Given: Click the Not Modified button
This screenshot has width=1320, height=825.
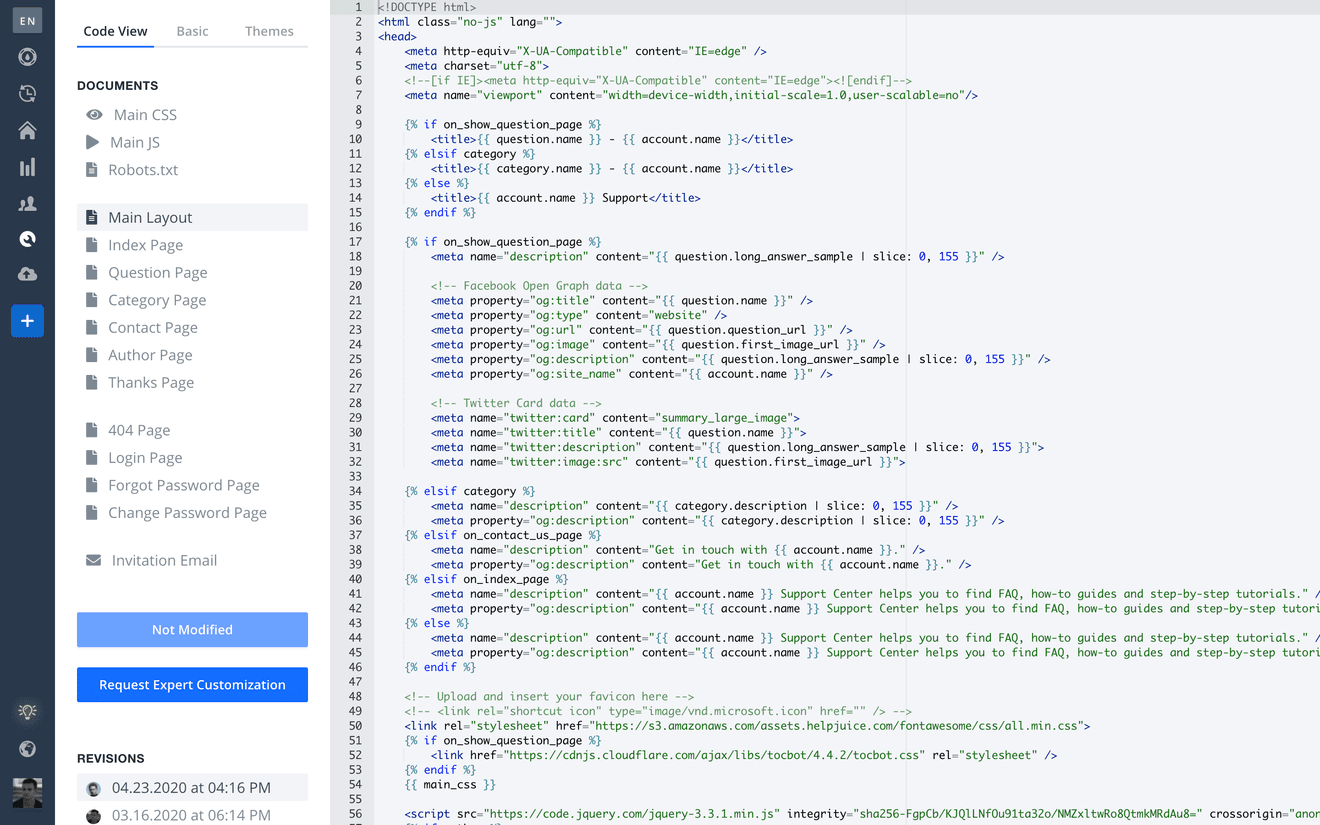Looking at the screenshot, I should click(192, 630).
